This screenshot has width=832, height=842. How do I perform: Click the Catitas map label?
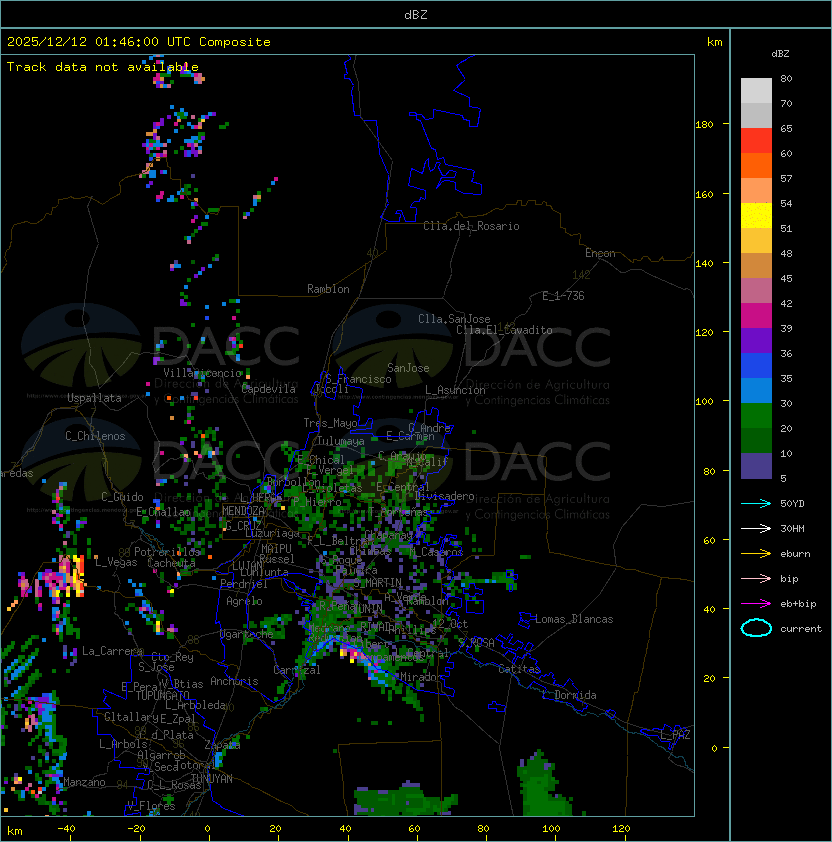[519, 669]
